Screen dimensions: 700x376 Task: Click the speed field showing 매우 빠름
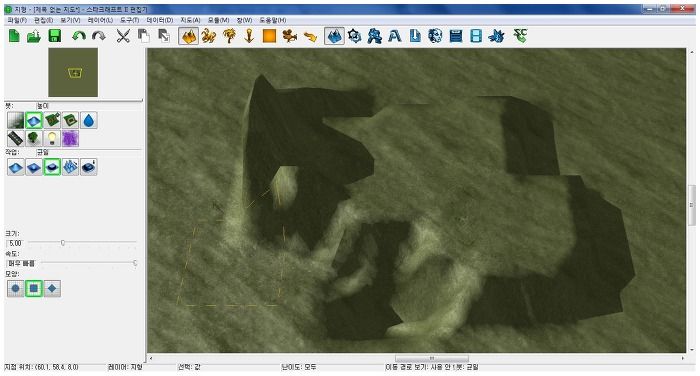[x=22, y=263]
